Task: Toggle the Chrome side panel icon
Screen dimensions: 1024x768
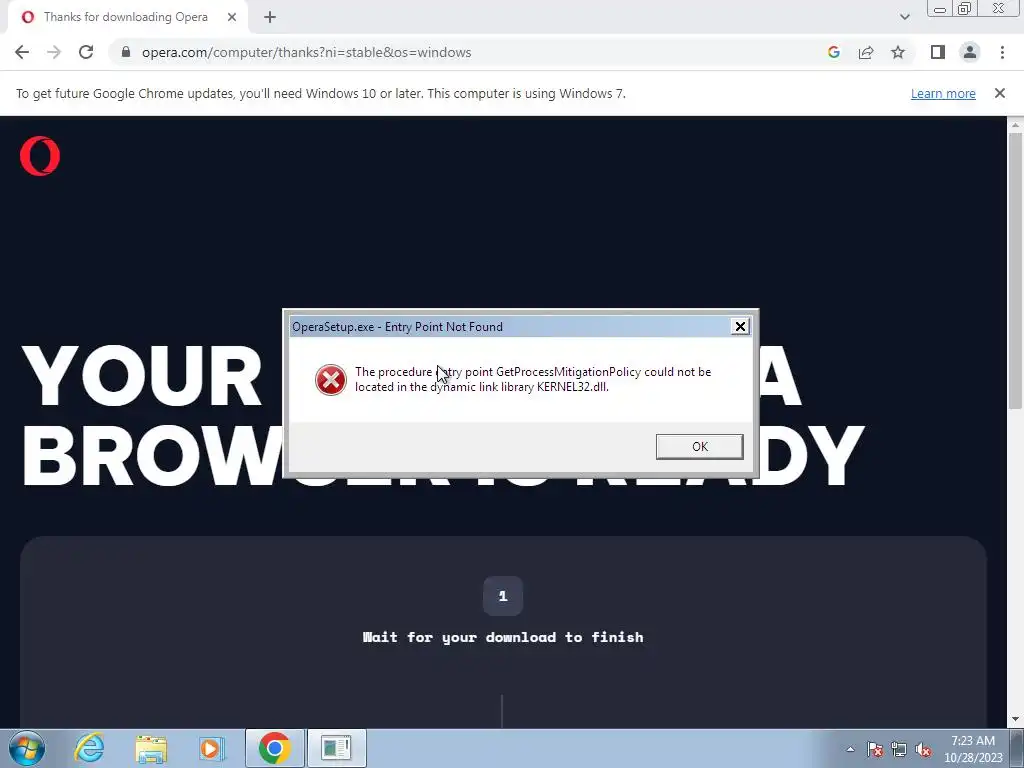Action: (x=938, y=52)
